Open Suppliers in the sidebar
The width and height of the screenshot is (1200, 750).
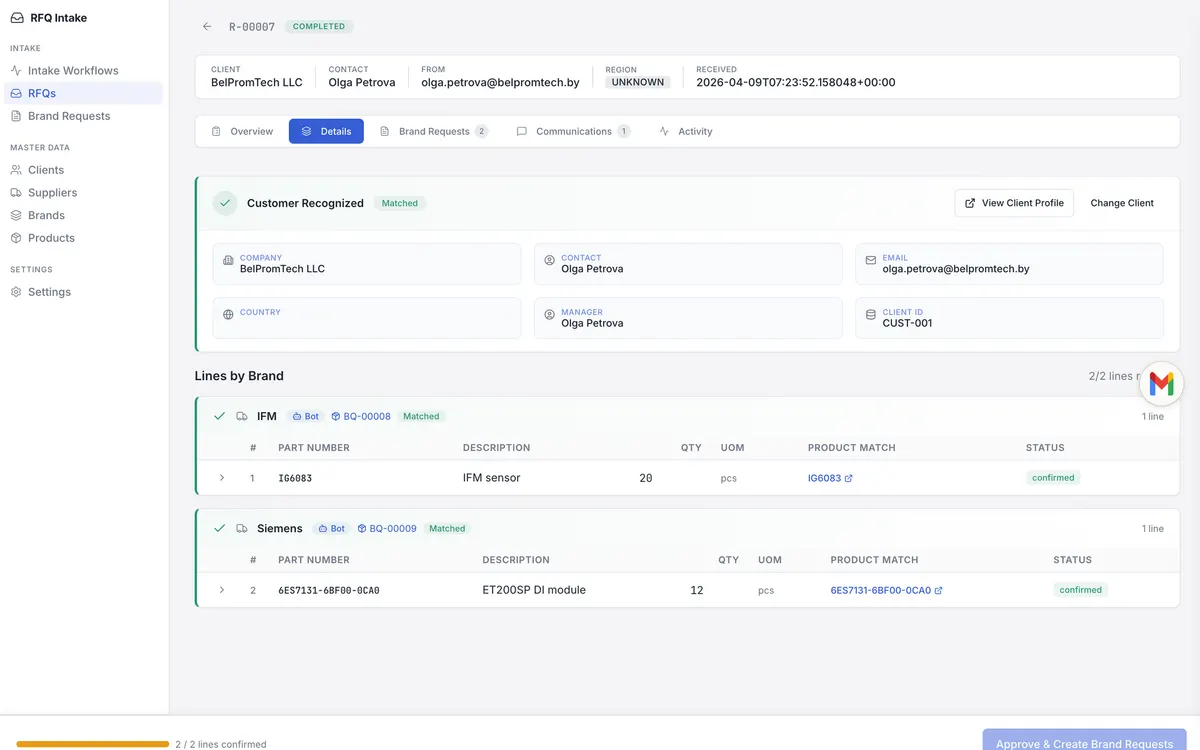tap(81, 192)
